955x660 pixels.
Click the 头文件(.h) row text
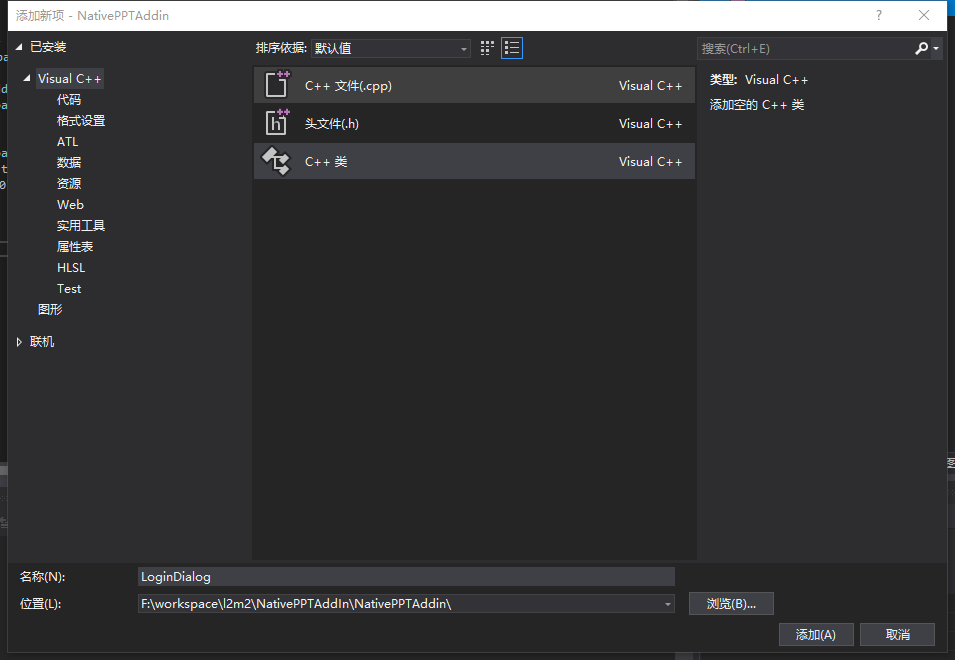click(331, 124)
